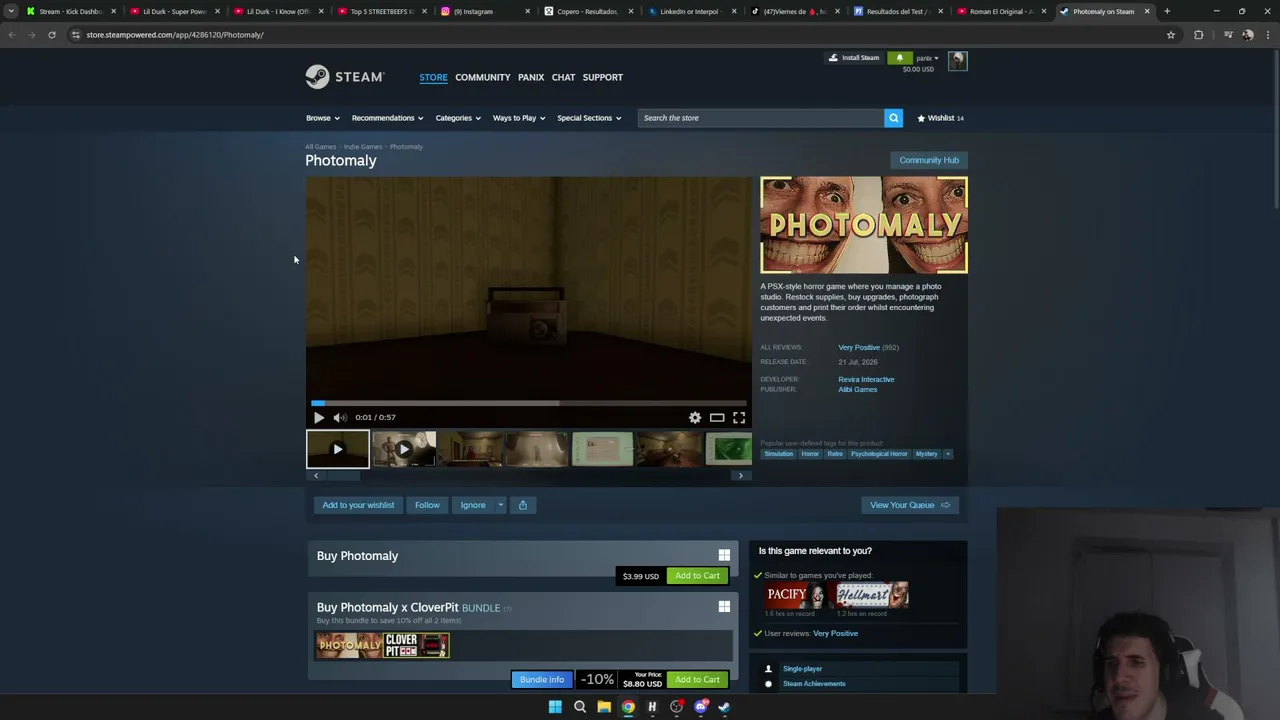The image size is (1280, 720).
Task: Open a new browser tab
Action: [x=1167, y=11]
